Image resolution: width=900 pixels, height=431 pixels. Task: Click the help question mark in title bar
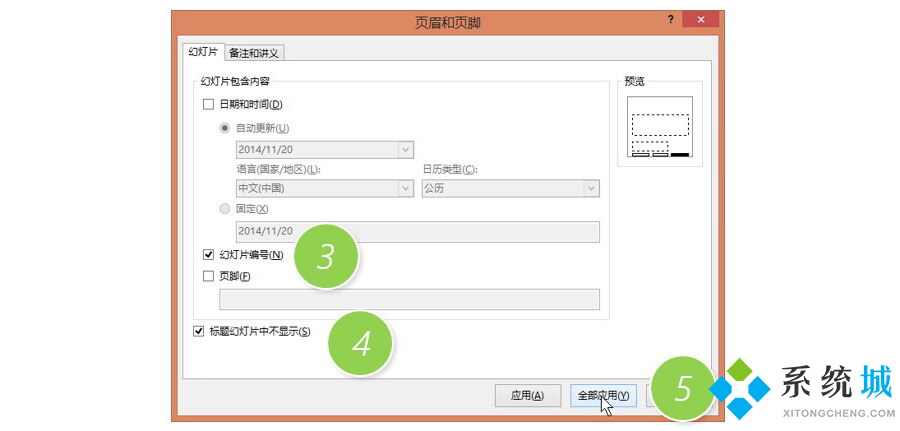pyautogui.click(x=669, y=20)
